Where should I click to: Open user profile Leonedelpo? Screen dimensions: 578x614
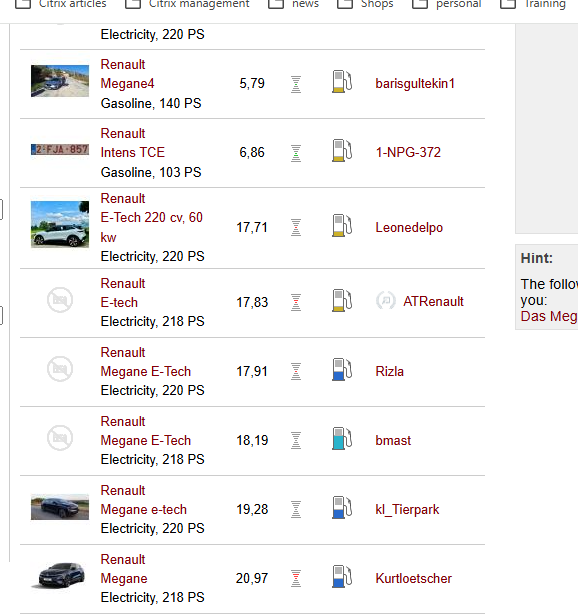point(409,228)
